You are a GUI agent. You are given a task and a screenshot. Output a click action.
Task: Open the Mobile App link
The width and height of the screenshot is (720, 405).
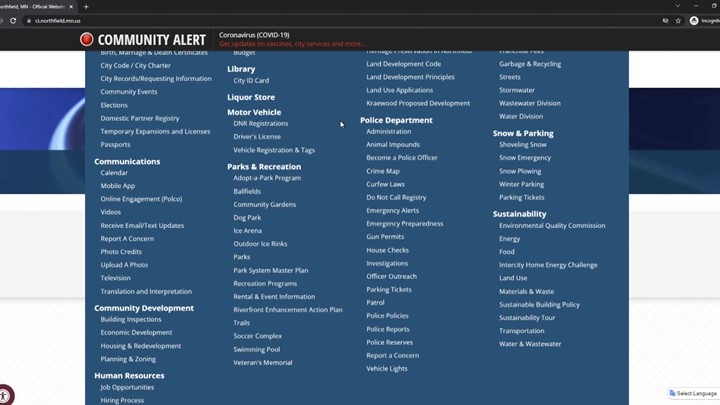118,186
